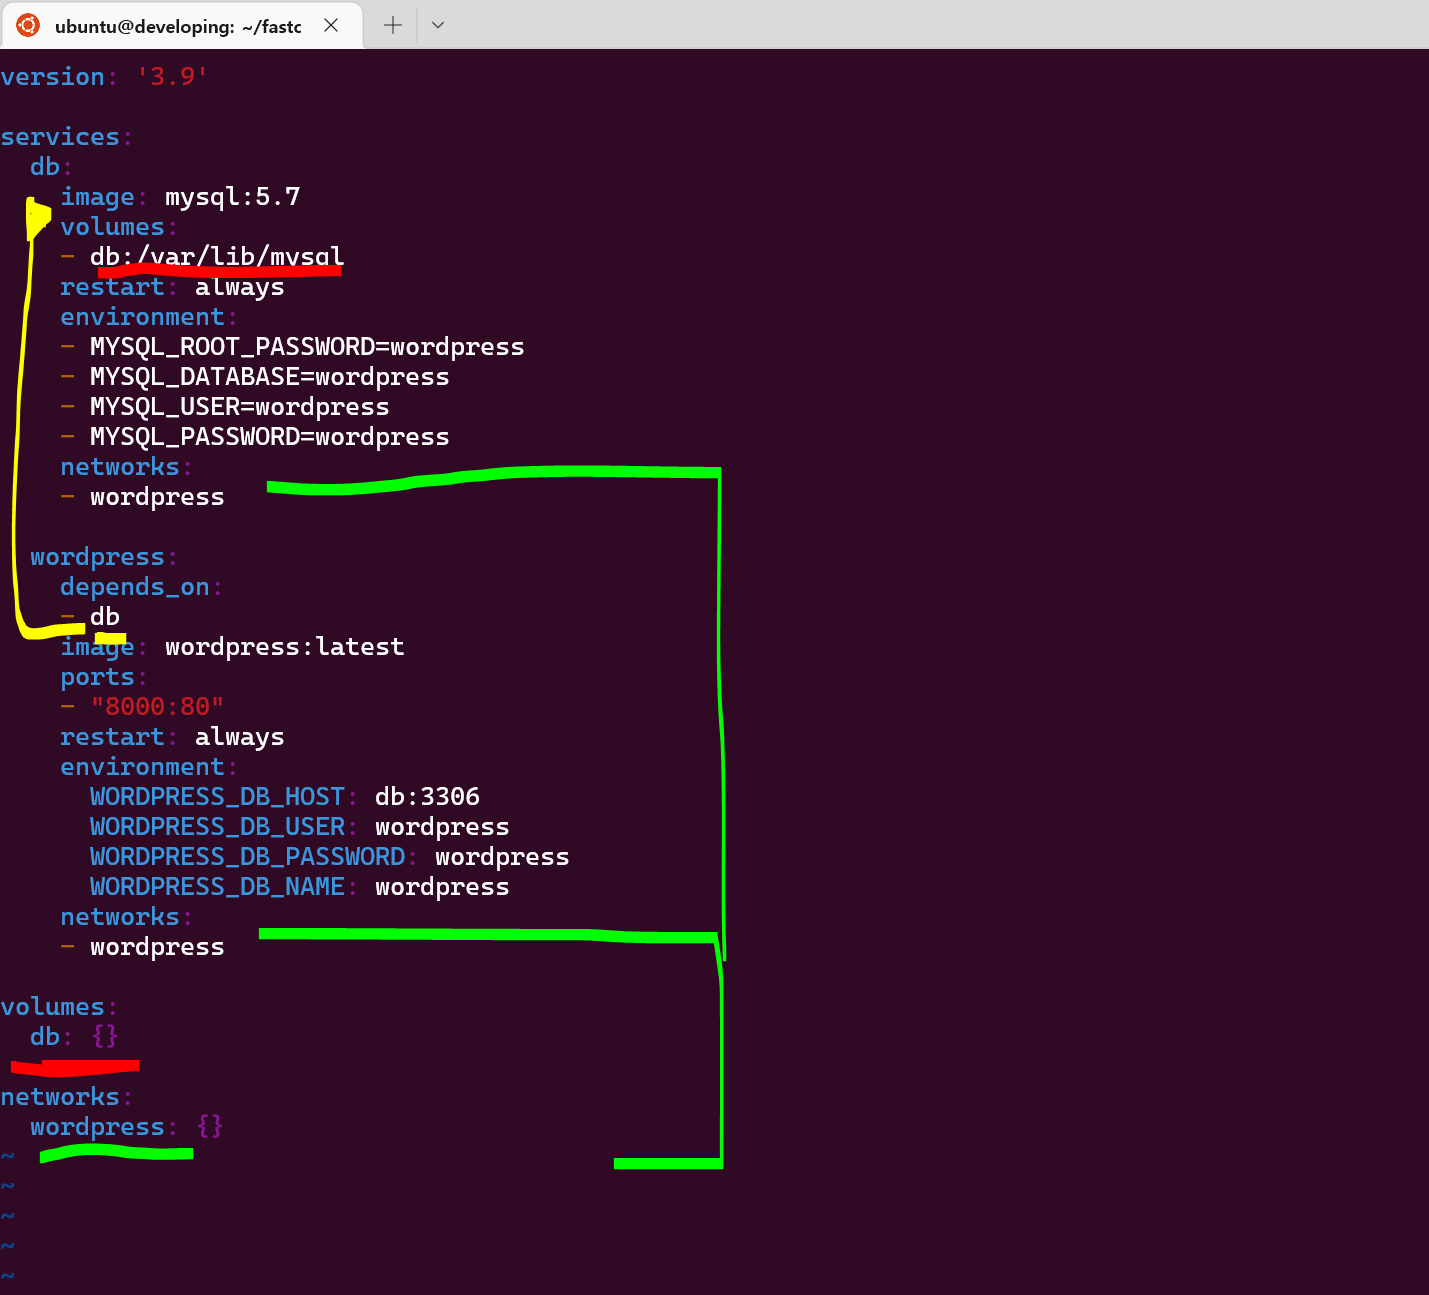Image resolution: width=1429 pixels, height=1295 pixels.
Task: Open a new terminal tab with plus button
Action: coord(393,25)
